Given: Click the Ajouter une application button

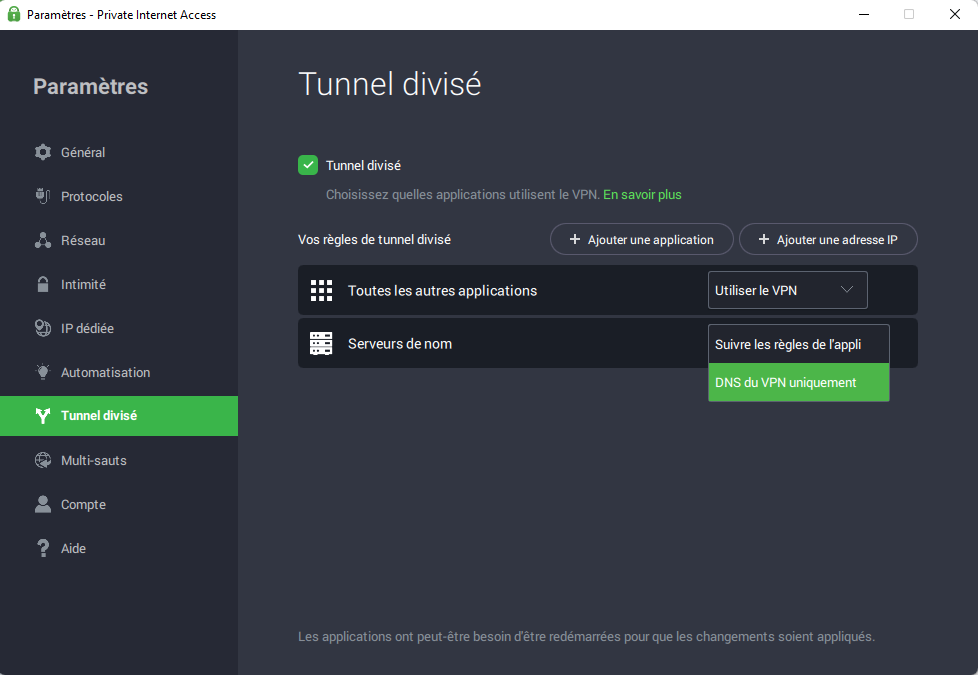Looking at the screenshot, I should click(641, 240).
